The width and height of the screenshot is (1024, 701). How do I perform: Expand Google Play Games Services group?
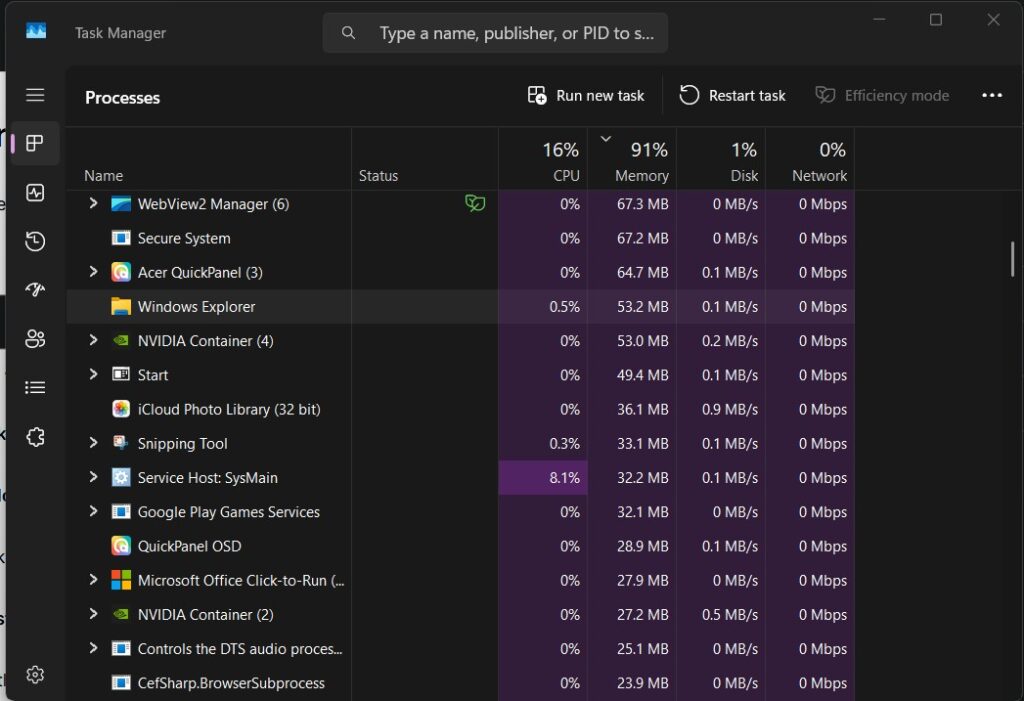tap(93, 512)
